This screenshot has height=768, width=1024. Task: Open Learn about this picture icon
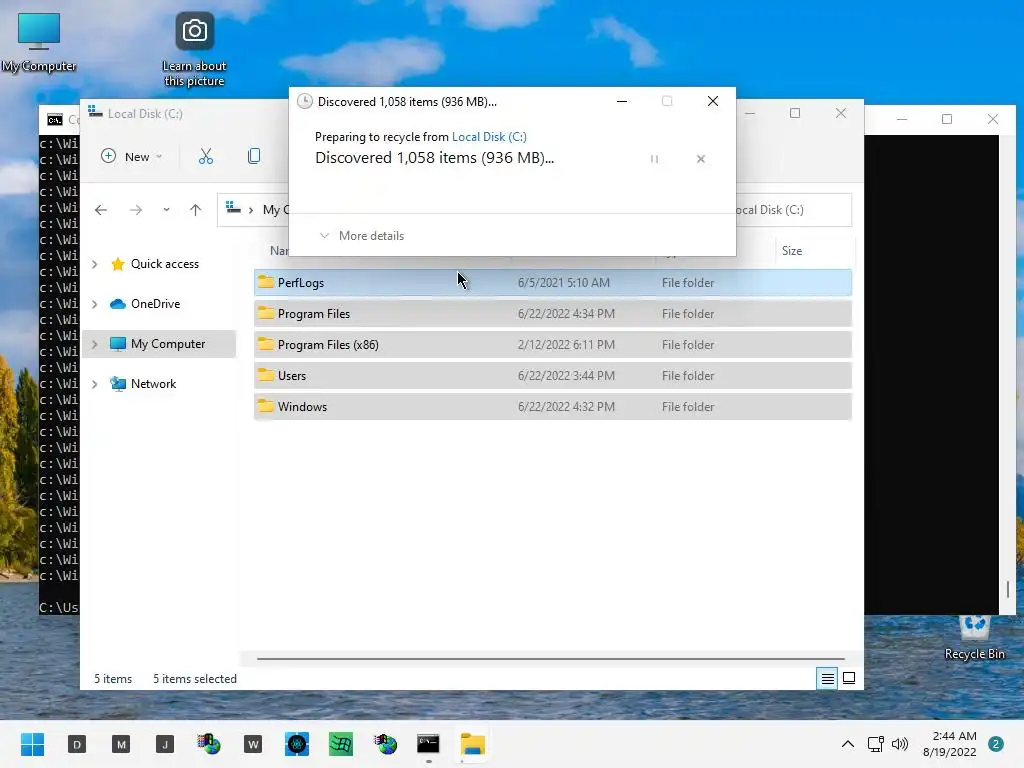click(194, 49)
